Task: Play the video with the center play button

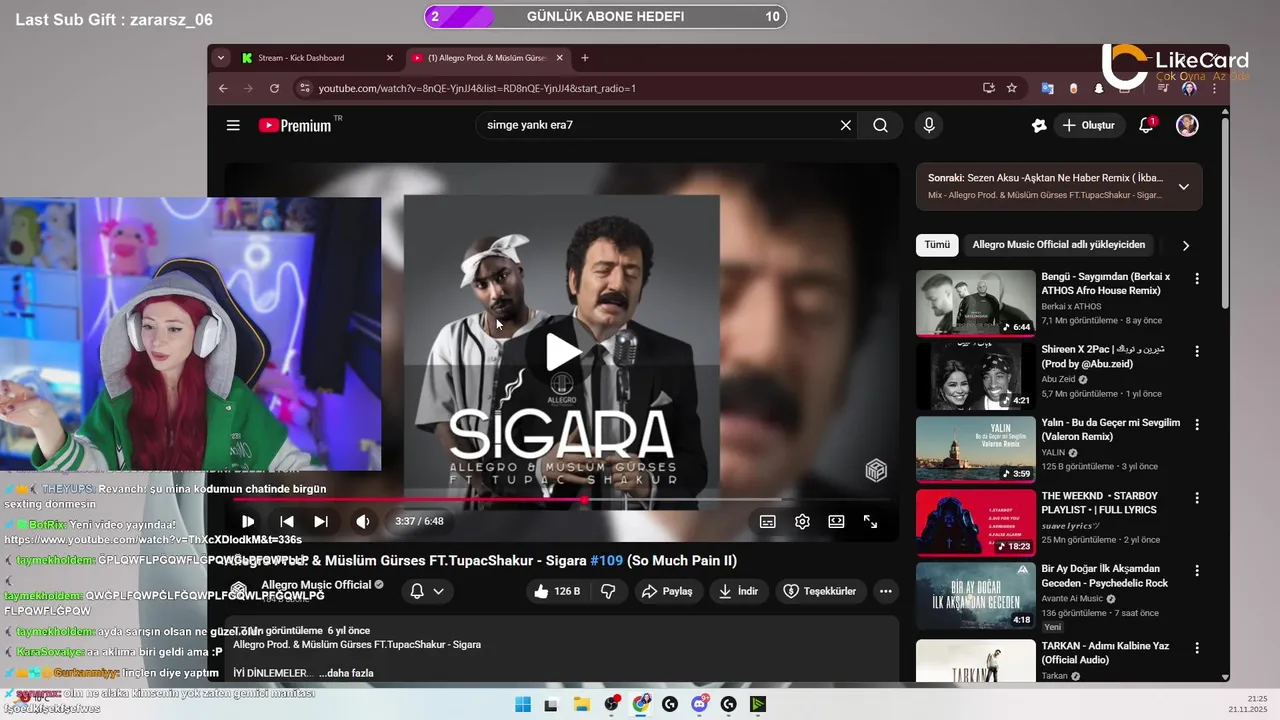Action: click(x=562, y=352)
